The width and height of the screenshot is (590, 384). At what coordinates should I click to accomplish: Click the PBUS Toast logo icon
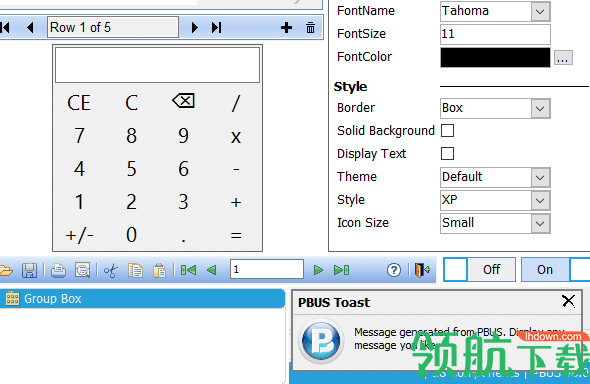(x=321, y=341)
